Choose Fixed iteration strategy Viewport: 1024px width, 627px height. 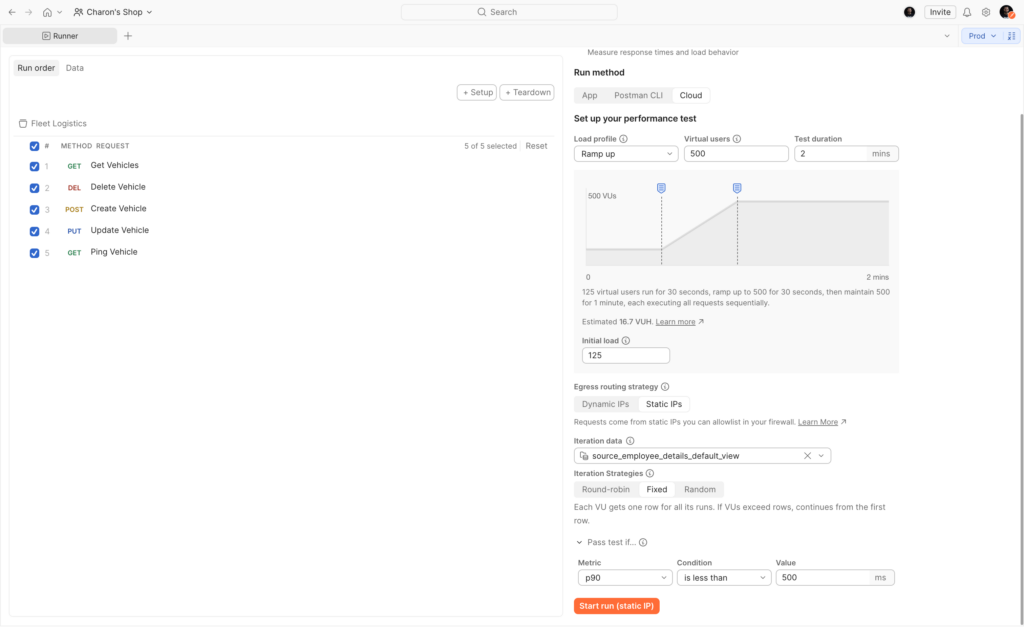point(656,489)
